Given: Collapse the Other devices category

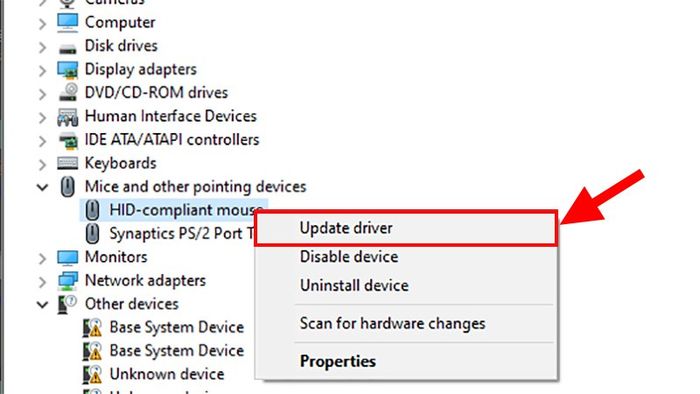Looking at the screenshot, I should [x=42, y=305].
